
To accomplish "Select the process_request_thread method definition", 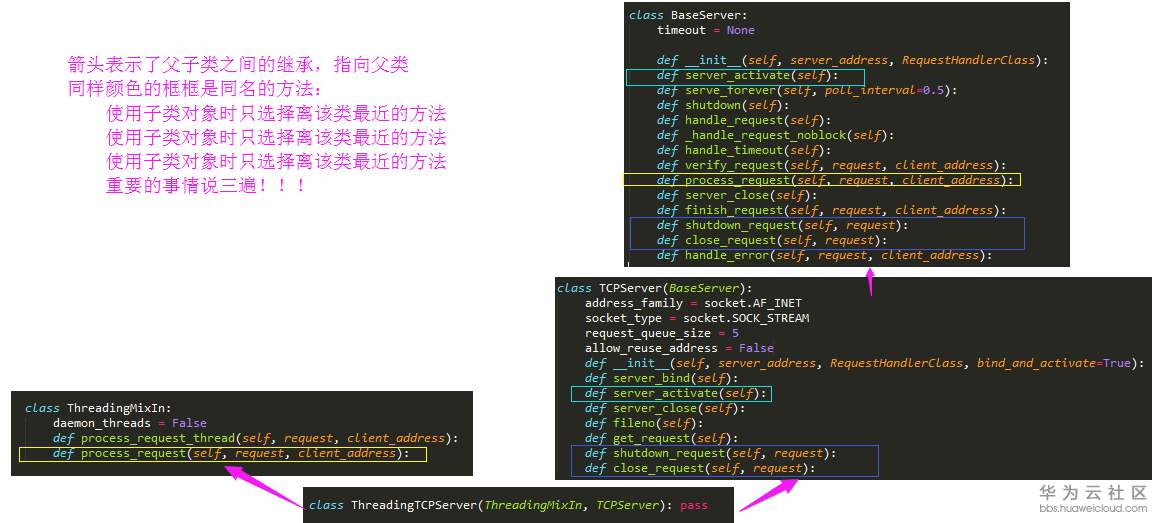I will pyautogui.click(x=255, y=438).
